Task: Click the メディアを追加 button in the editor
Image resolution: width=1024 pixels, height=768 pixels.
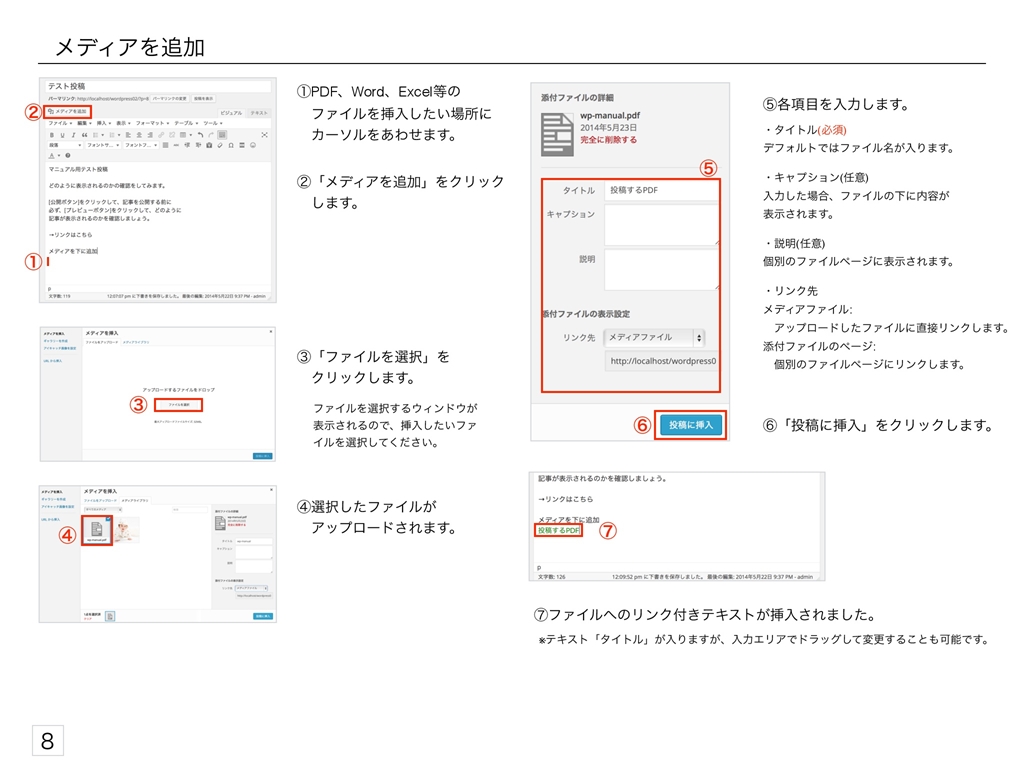Action: point(69,111)
